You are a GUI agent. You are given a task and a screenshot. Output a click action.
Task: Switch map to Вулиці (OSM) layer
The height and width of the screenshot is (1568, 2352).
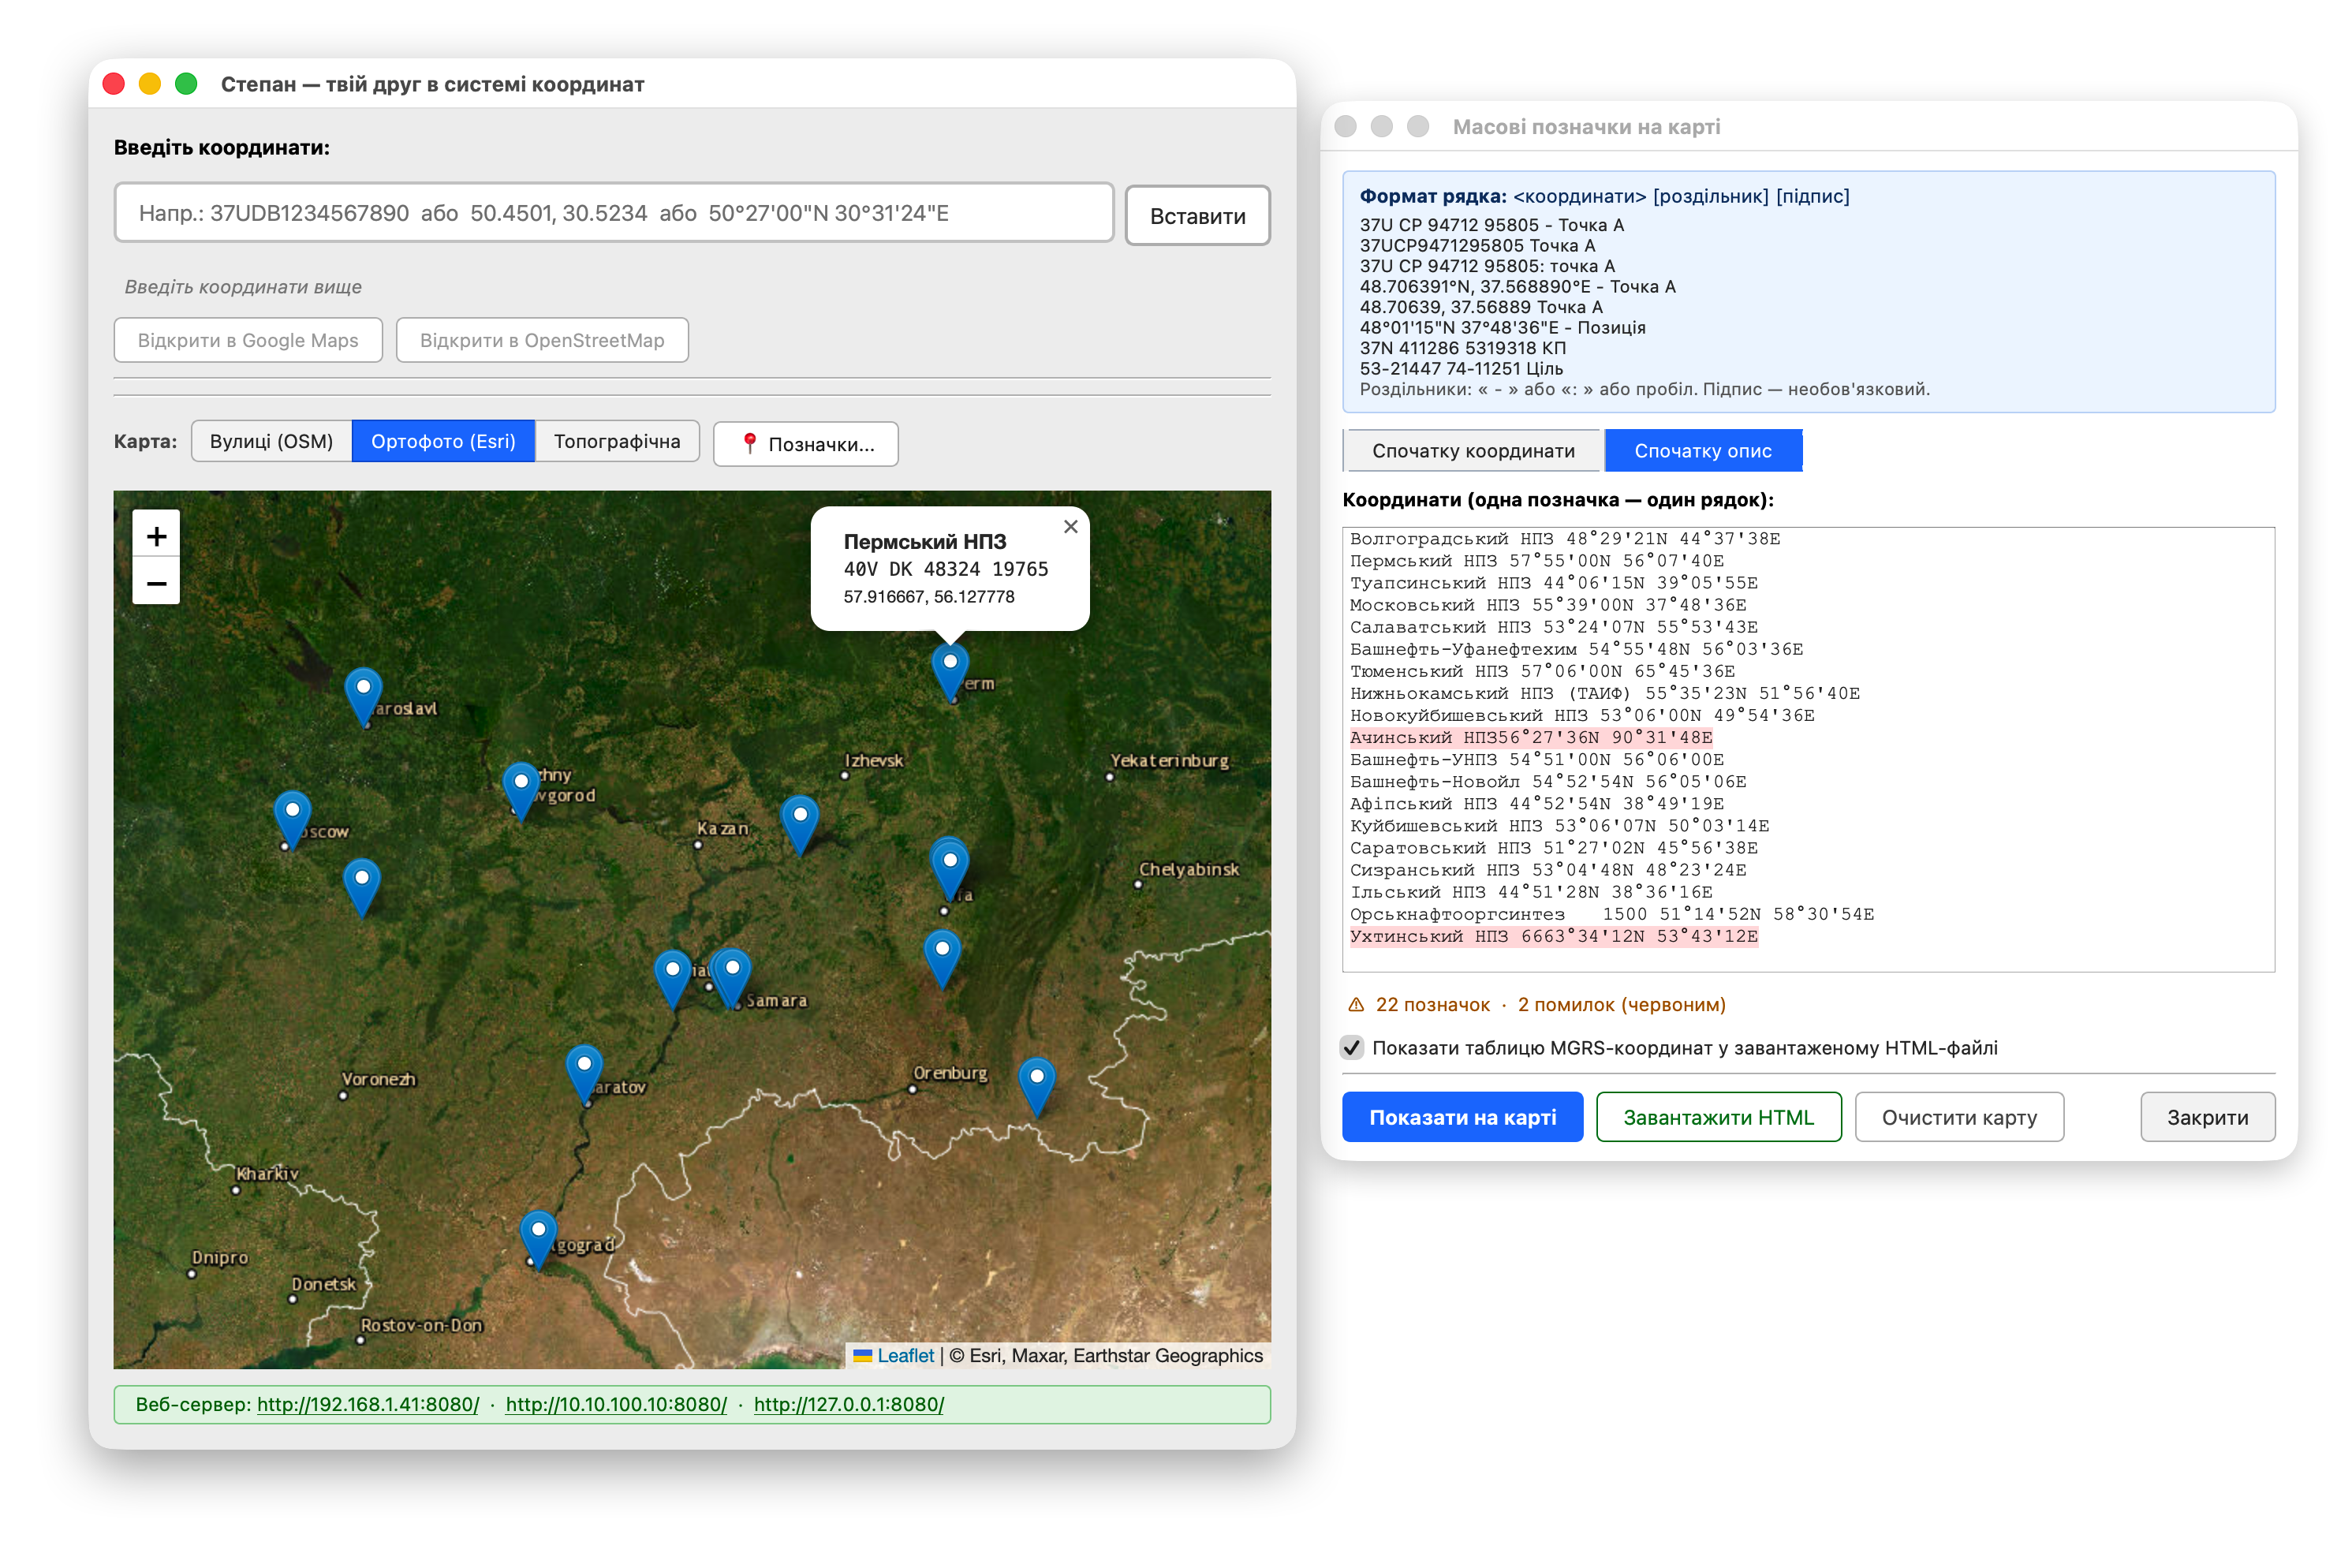tap(271, 442)
